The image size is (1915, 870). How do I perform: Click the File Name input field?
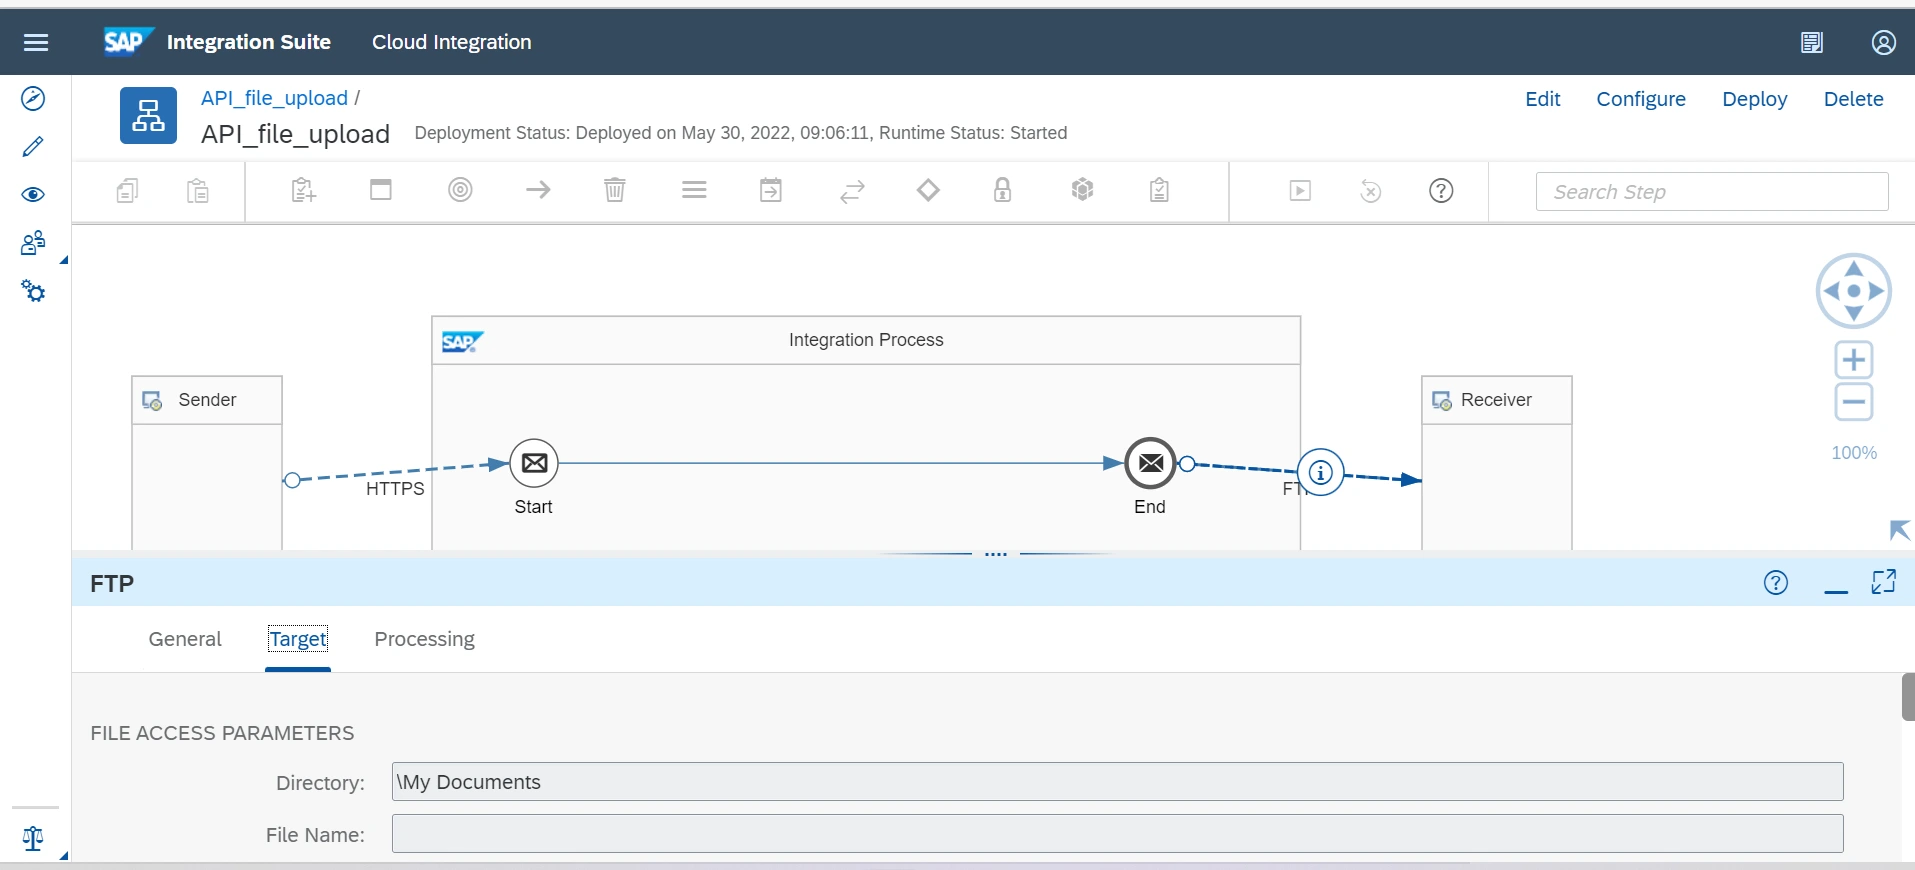[1117, 834]
